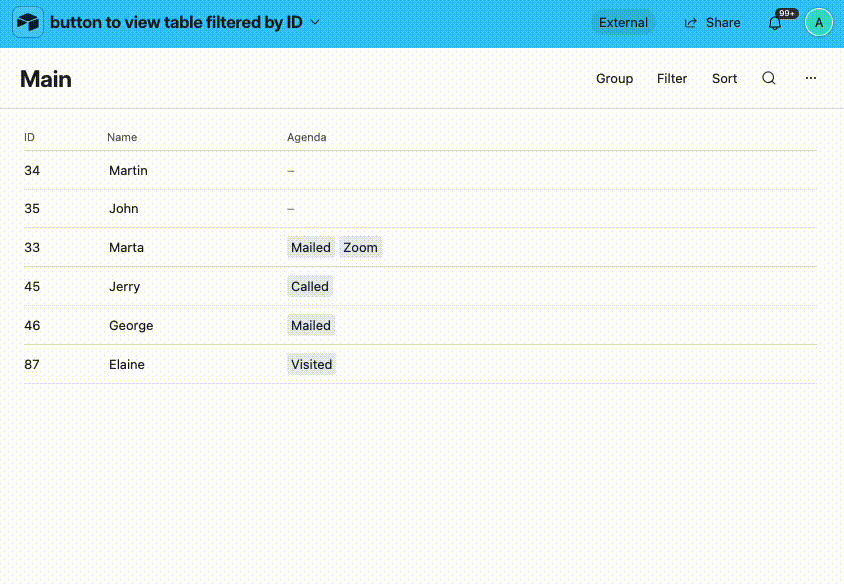This screenshot has height=584, width=844.
Task: Select the name cell Martin
Action: click(x=128, y=171)
